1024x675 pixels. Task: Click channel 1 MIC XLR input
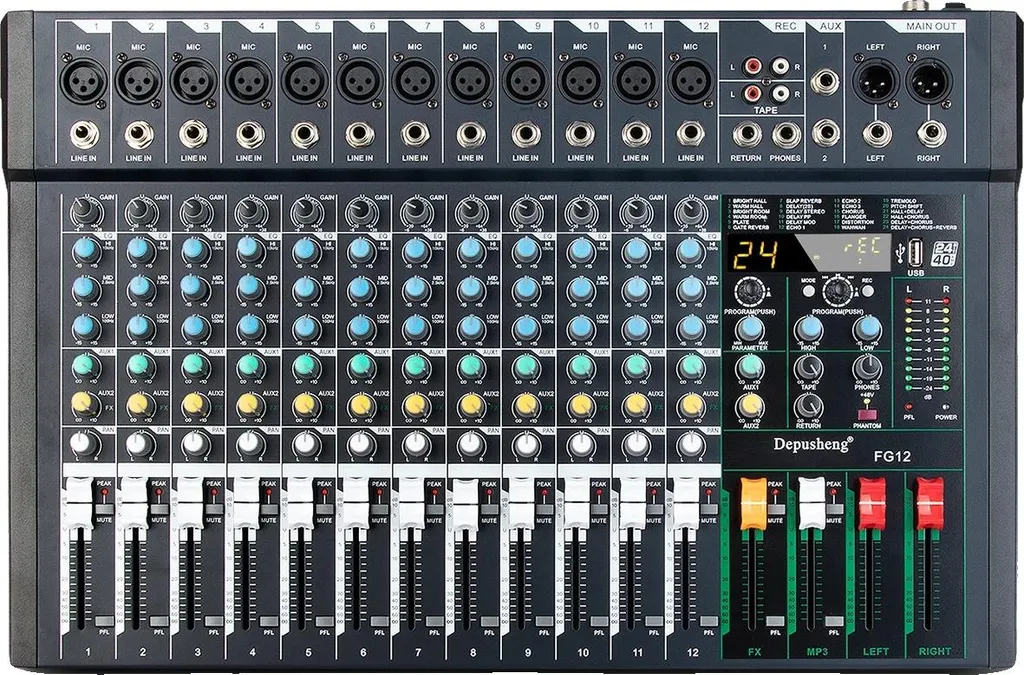(x=84, y=82)
